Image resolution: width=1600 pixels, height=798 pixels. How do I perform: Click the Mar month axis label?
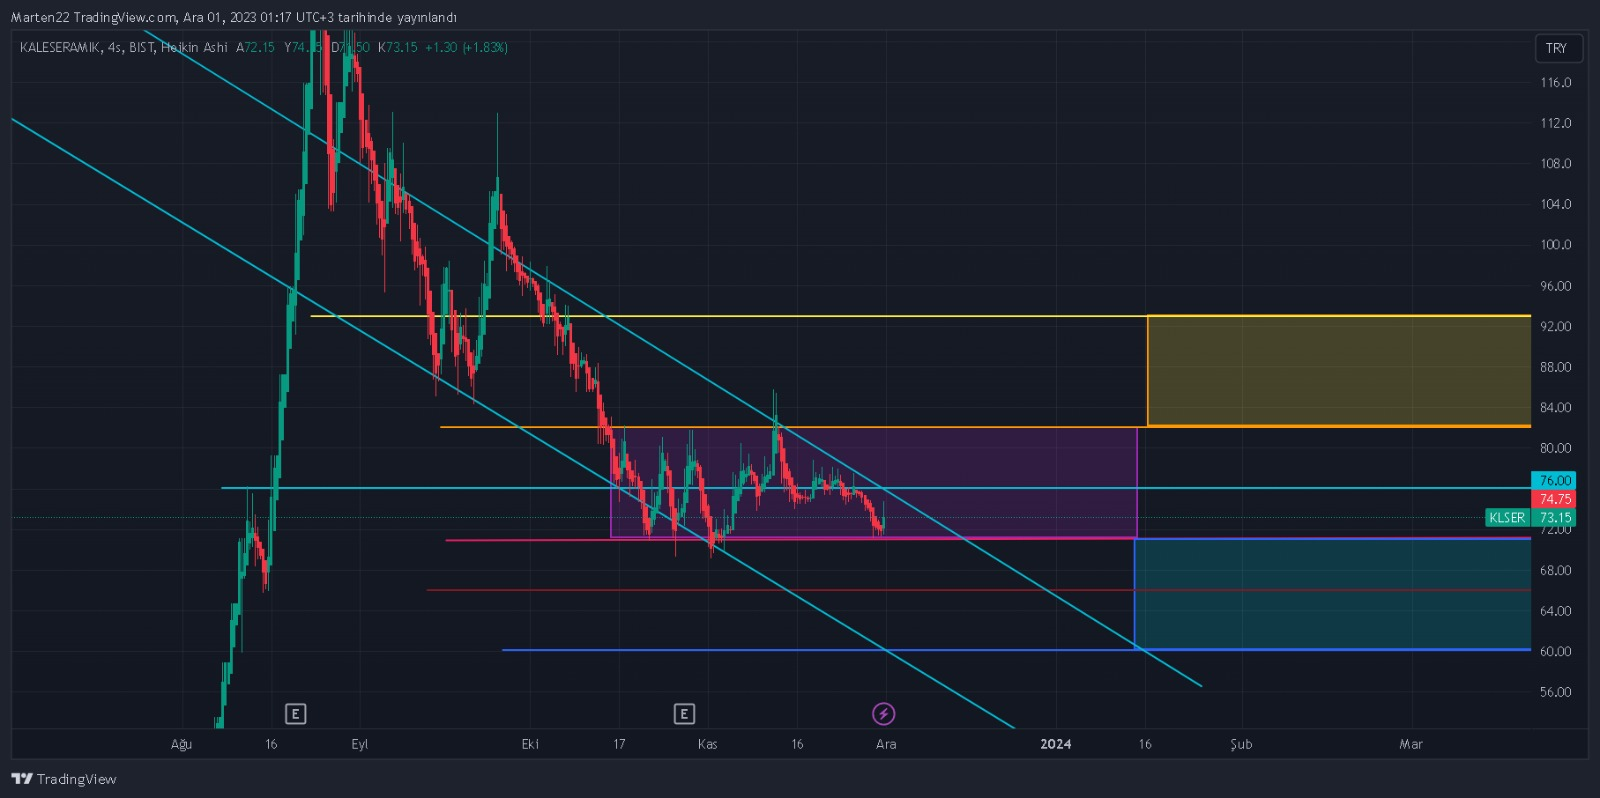click(x=1411, y=744)
